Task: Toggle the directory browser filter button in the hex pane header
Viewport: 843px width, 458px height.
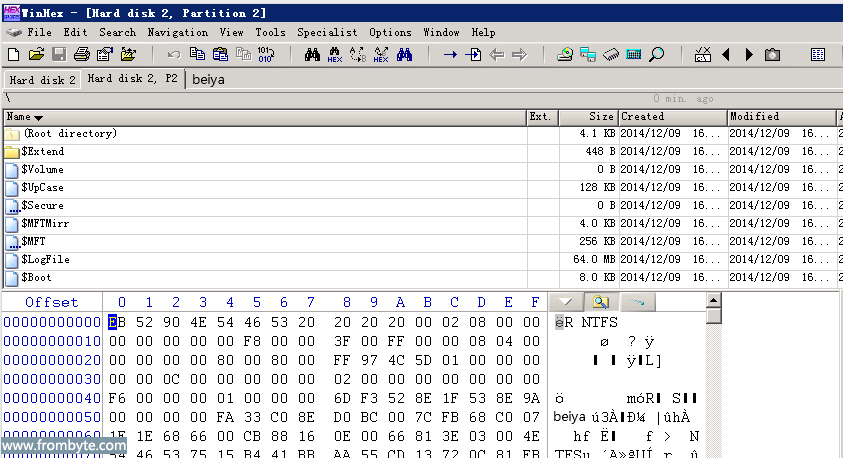Action: pyautogui.click(x=601, y=301)
